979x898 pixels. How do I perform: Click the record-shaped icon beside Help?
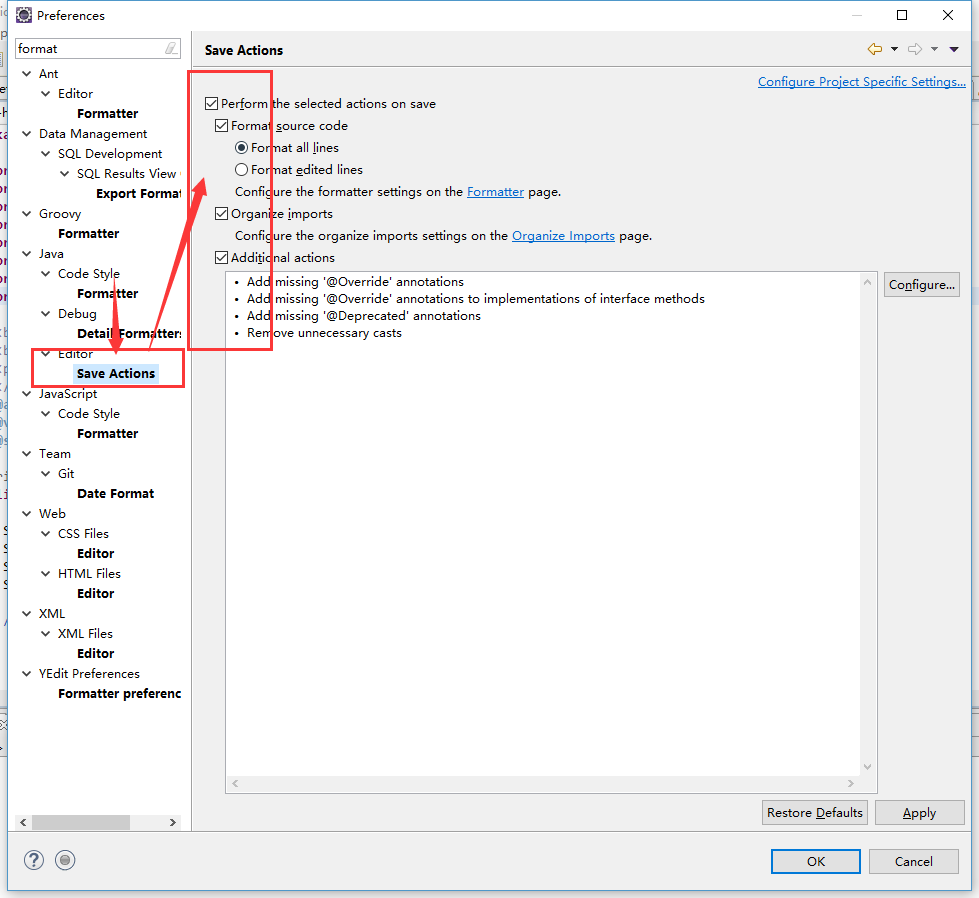[x=65, y=860]
